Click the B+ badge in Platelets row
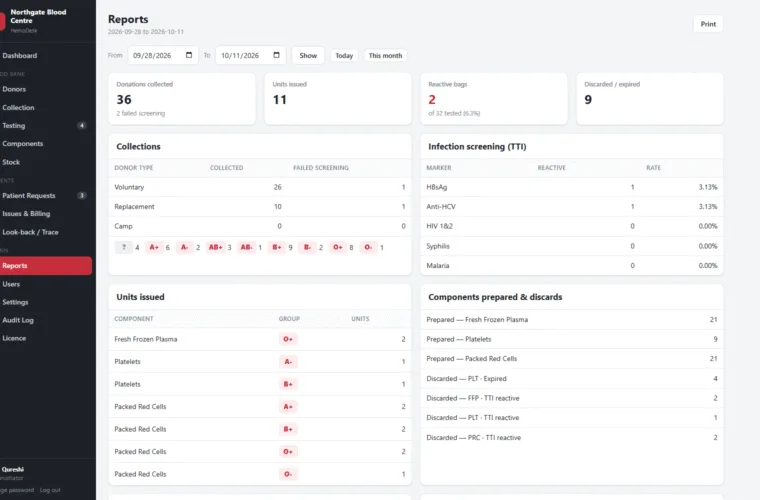This screenshot has width=760, height=500. [288, 384]
